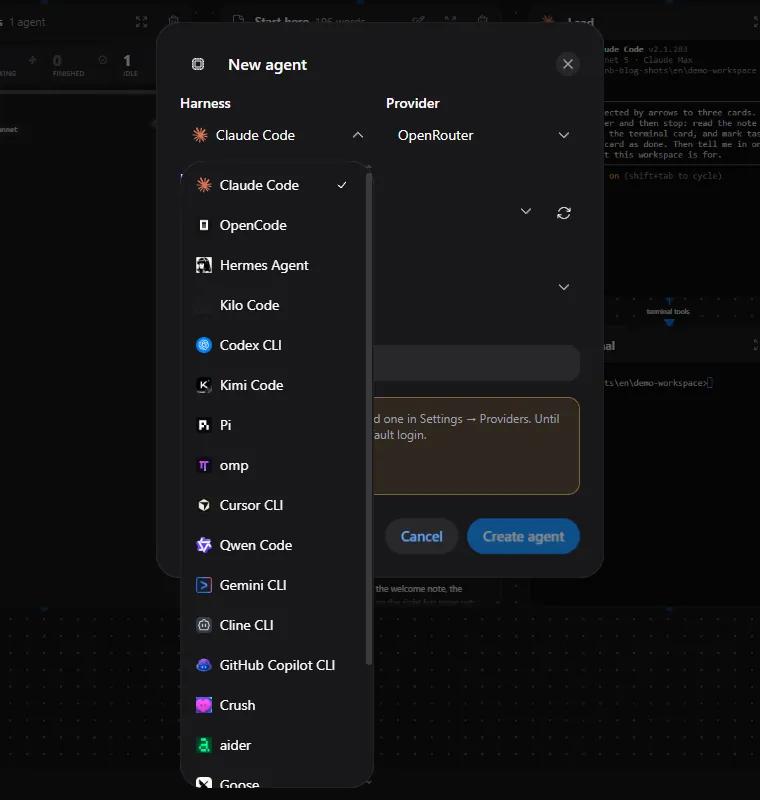Click the terminal tools label in background
The image size is (760, 800).
[668, 311]
